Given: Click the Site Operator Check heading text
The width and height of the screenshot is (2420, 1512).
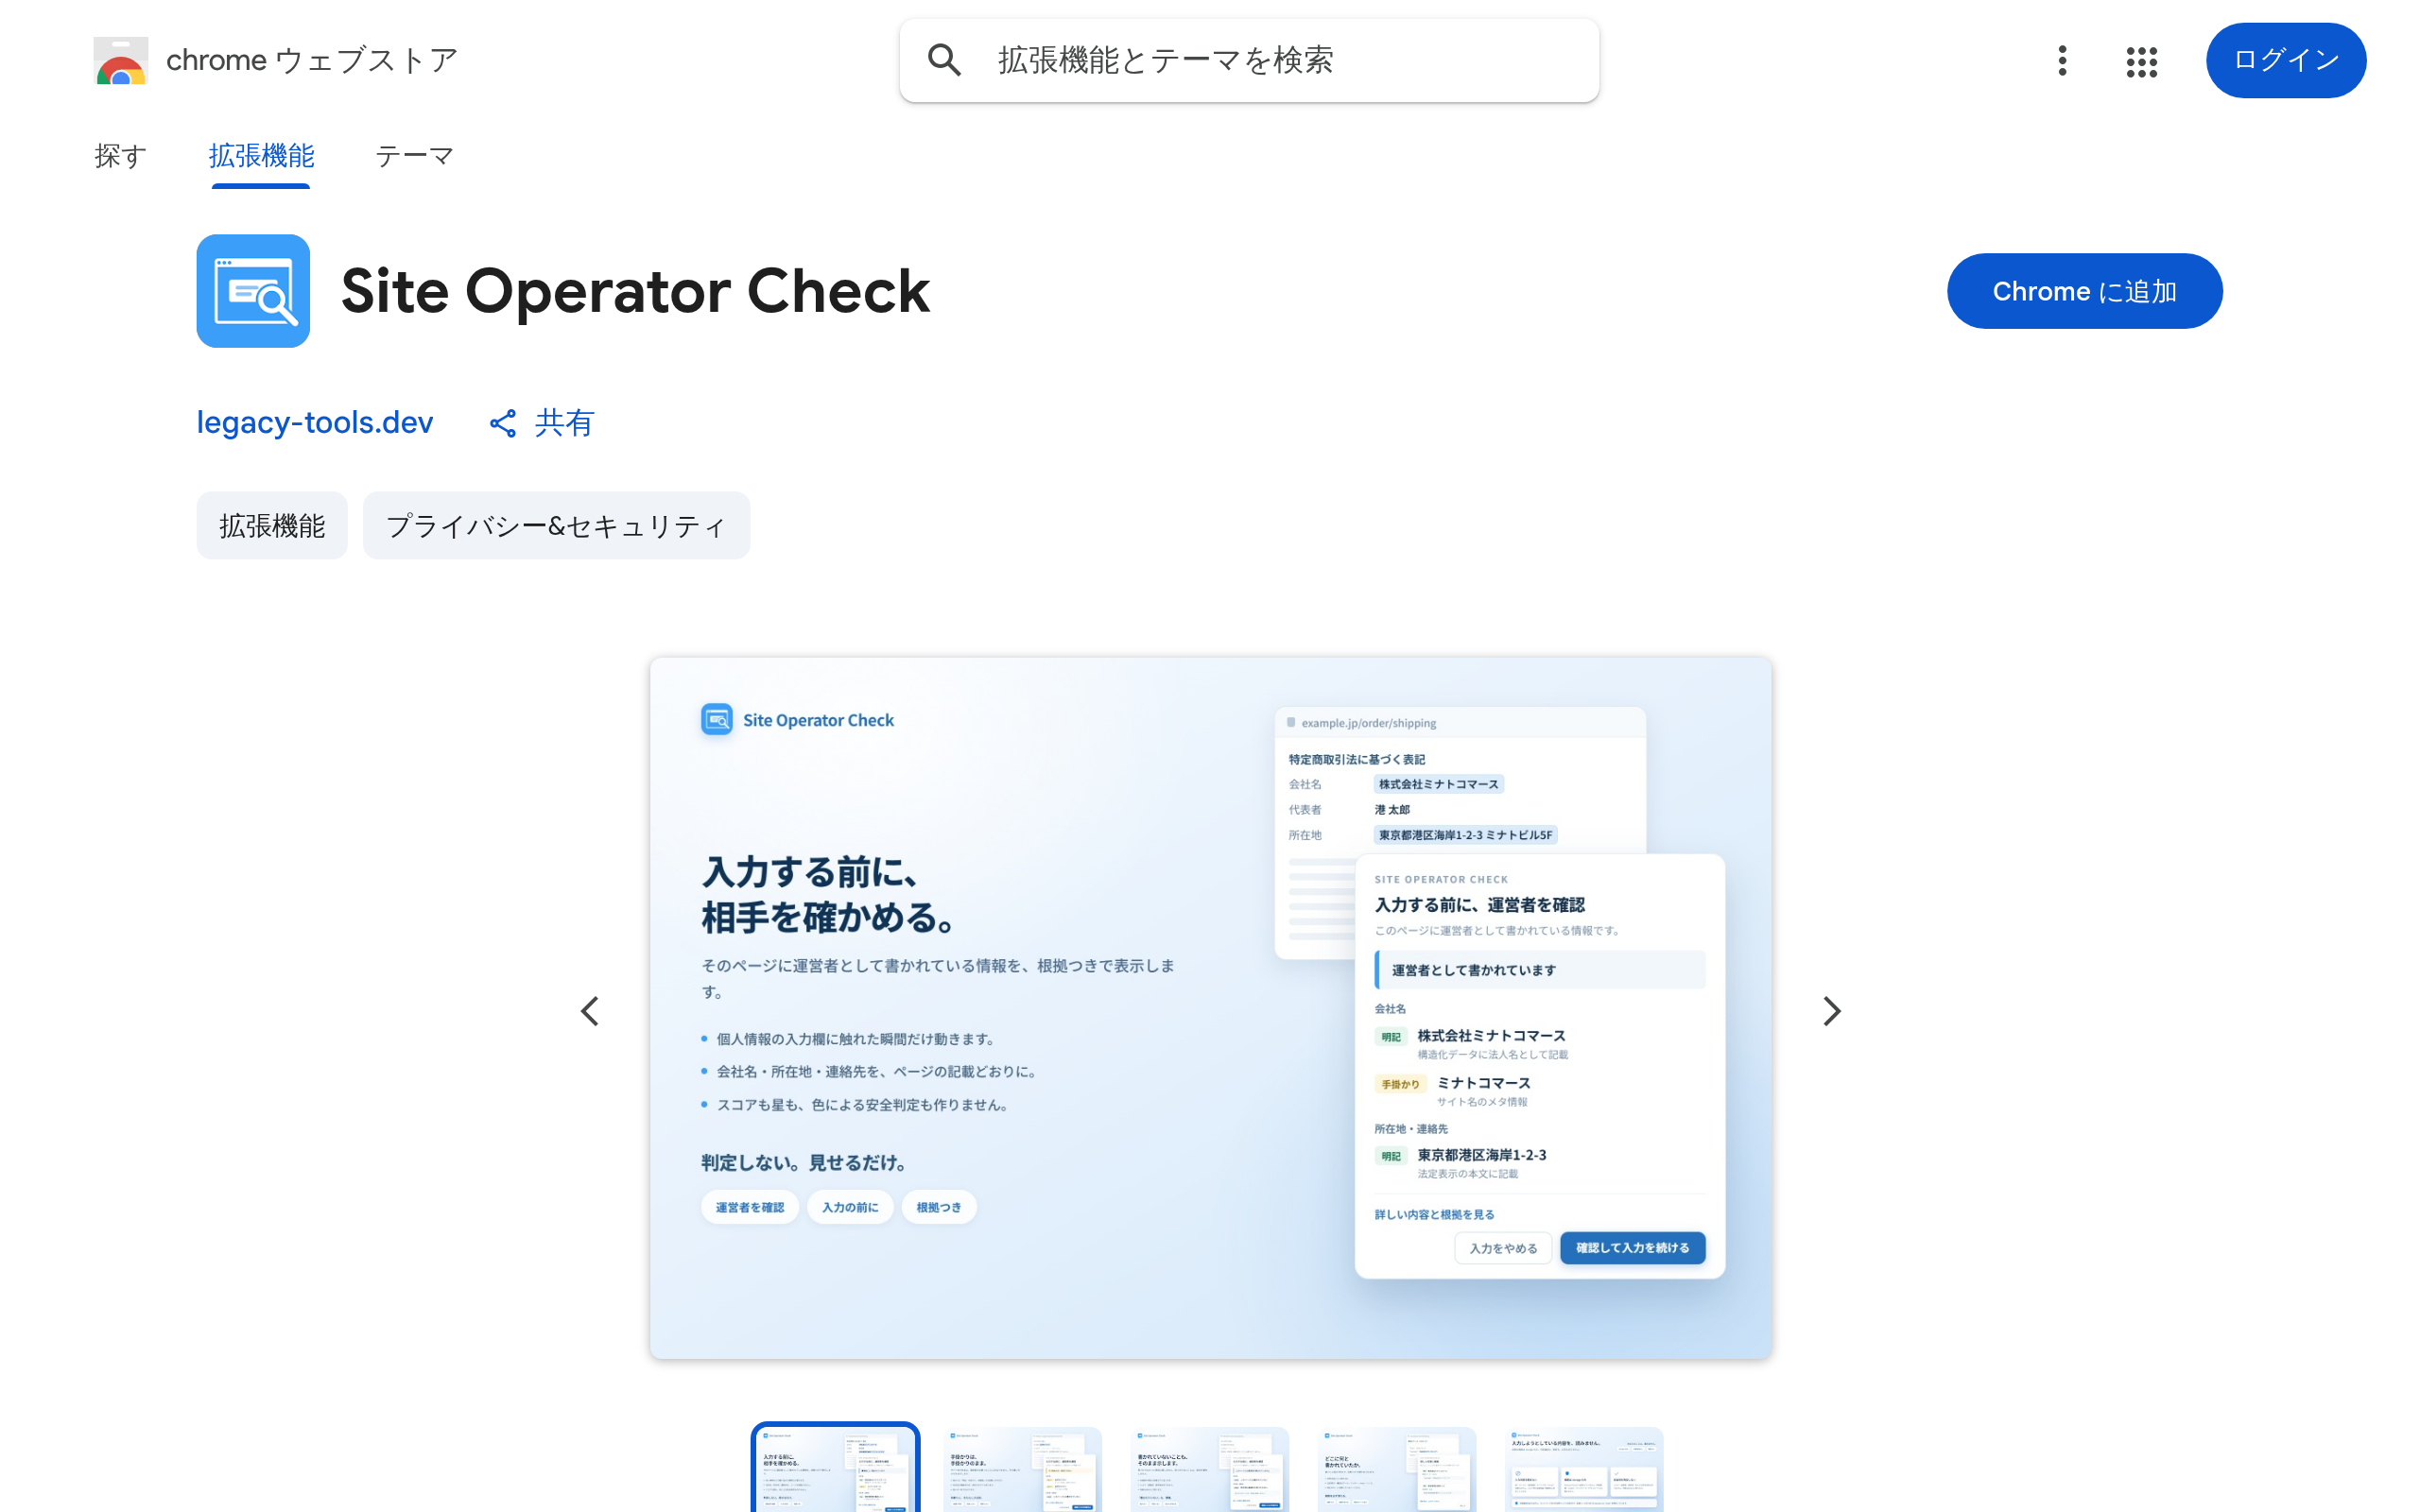Looking at the screenshot, I should tap(635, 291).
